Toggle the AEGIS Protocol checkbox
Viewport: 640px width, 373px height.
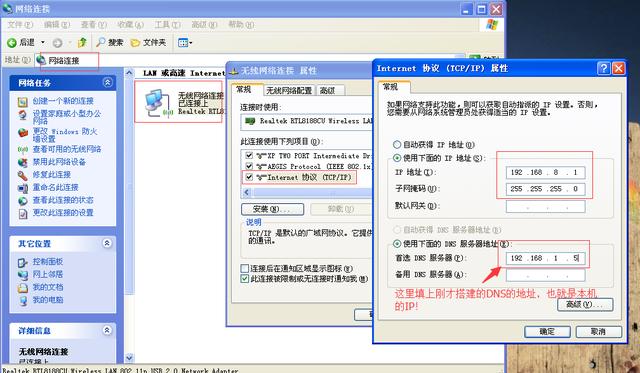click(249, 166)
